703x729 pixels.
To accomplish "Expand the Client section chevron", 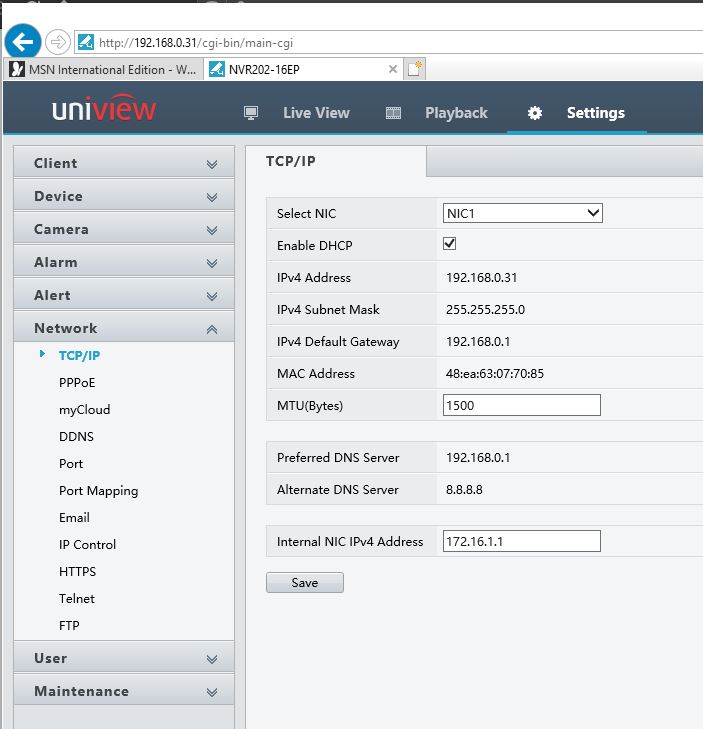I will 212,164.
